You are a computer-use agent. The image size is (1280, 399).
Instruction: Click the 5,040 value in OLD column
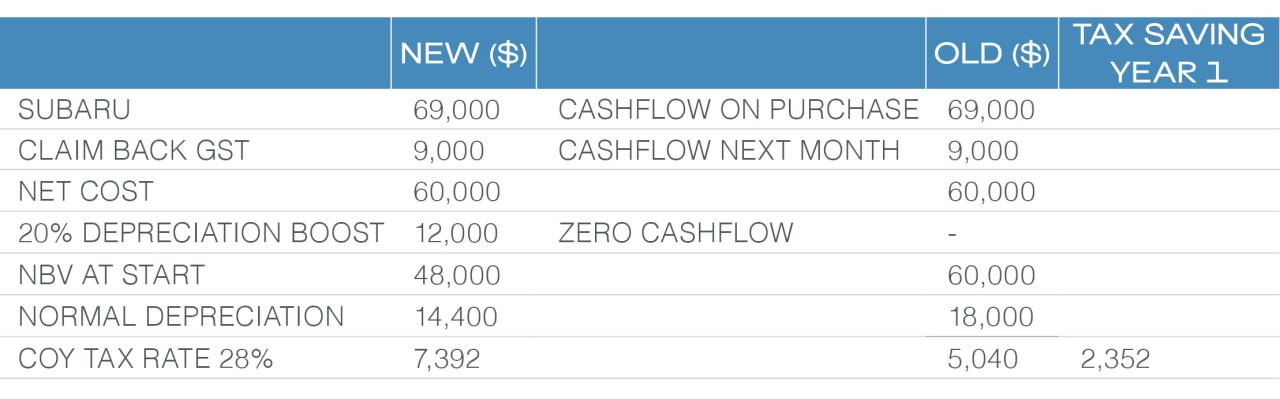click(x=982, y=359)
